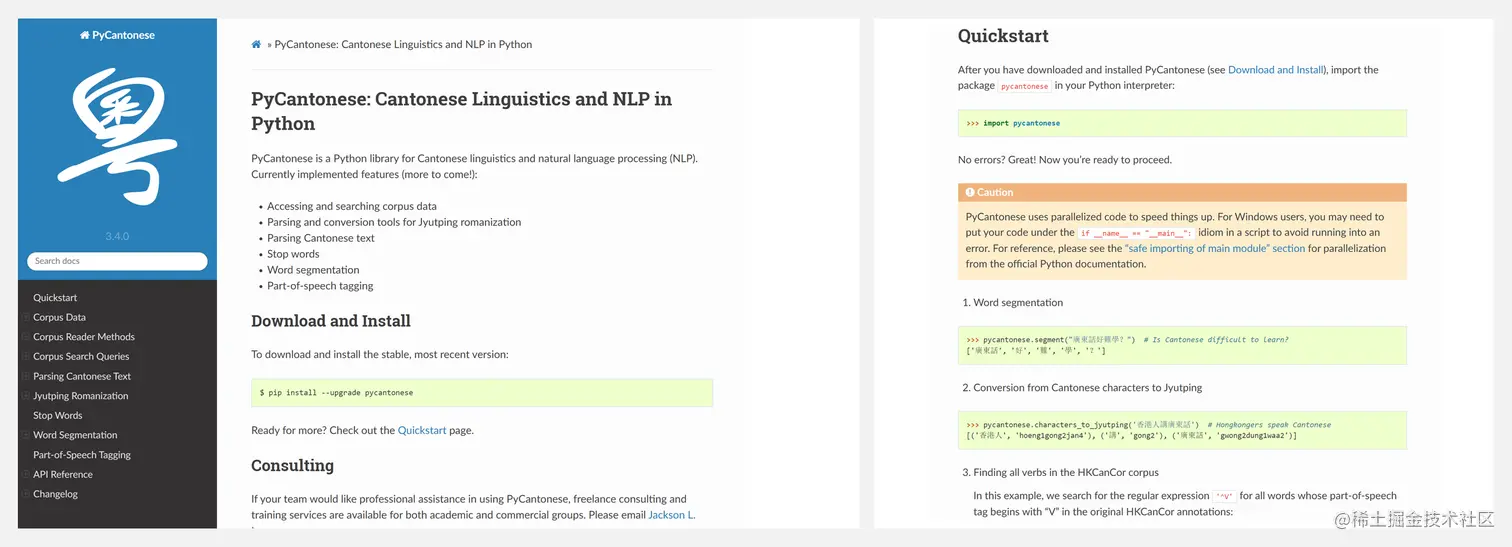Click the exclamation icon in the Caution header
This screenshot has height=547, width=1512.
970,192
